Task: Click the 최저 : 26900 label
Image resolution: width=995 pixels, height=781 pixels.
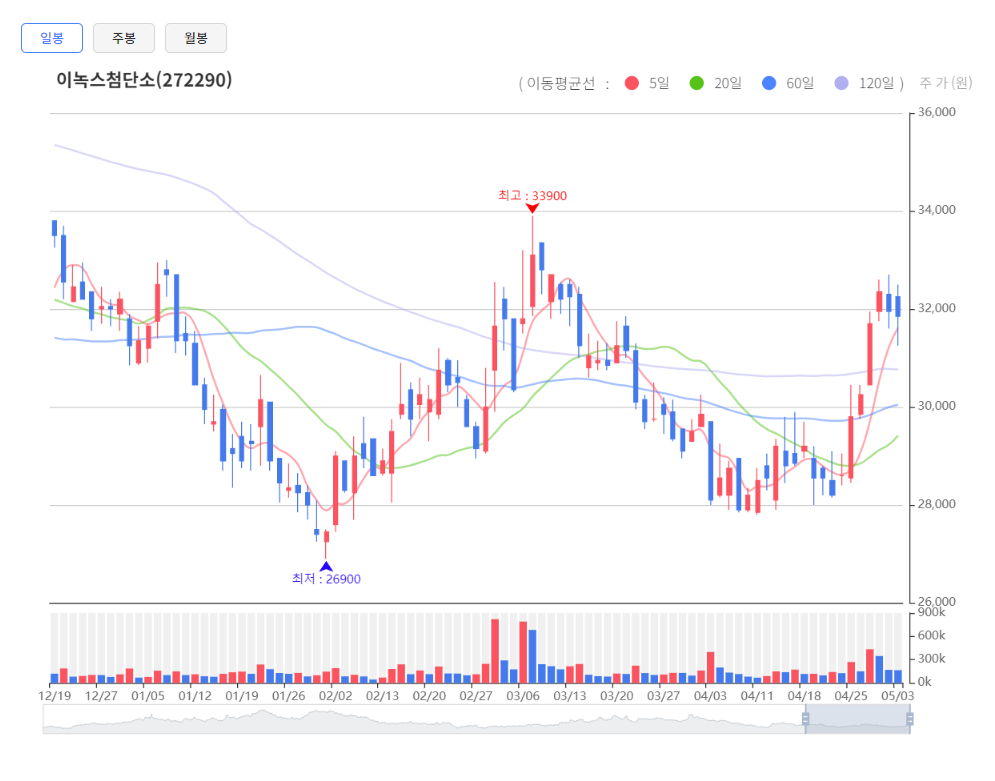Action: coord(326,579)
